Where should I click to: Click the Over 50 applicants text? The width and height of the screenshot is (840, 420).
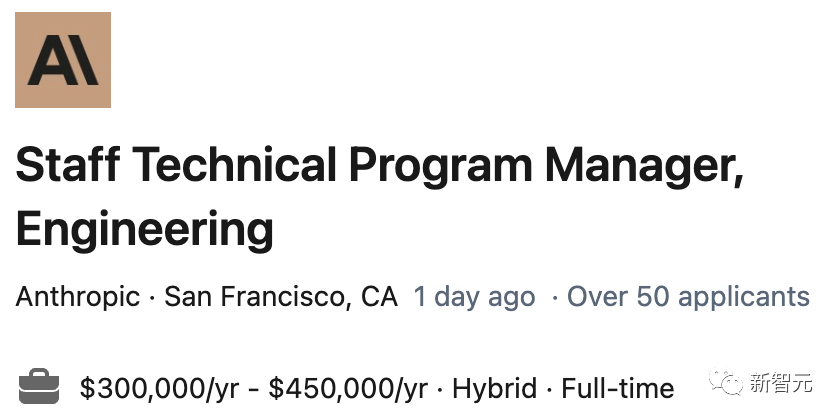688,297
